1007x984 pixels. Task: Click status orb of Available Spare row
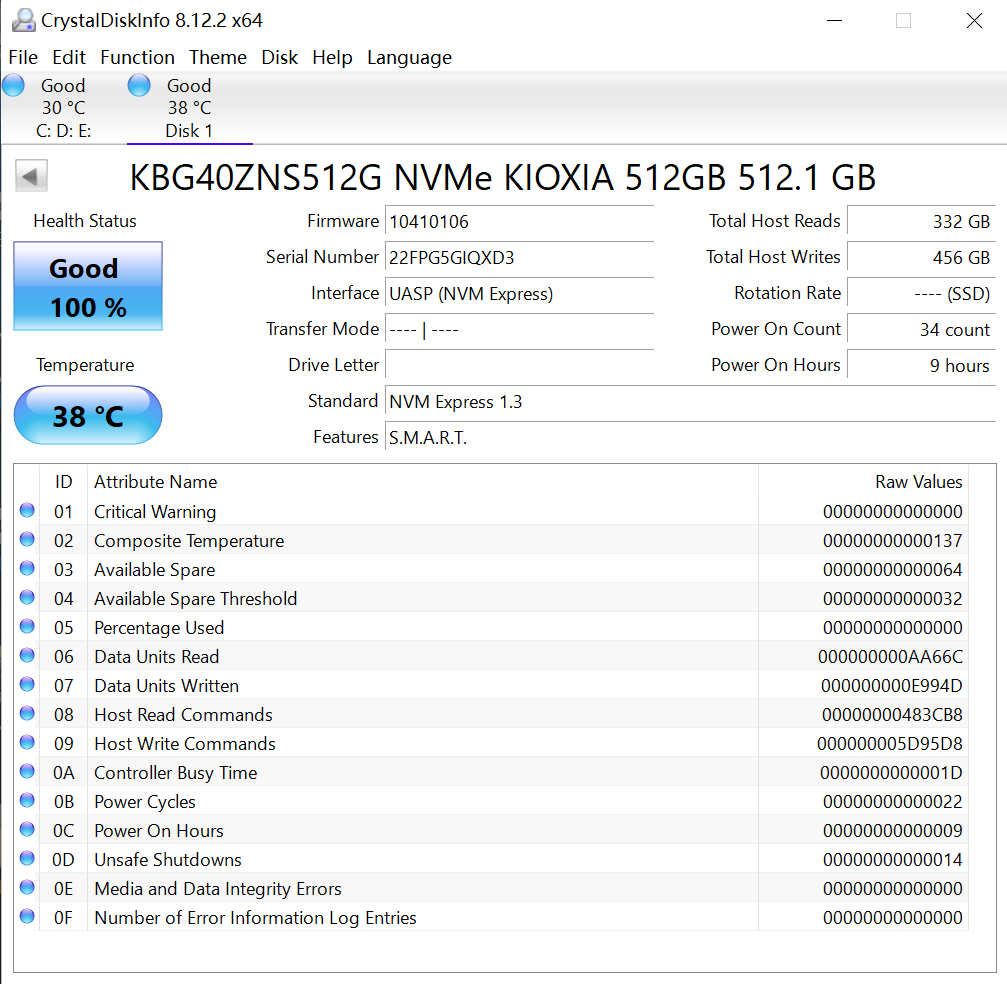[27, 568]
